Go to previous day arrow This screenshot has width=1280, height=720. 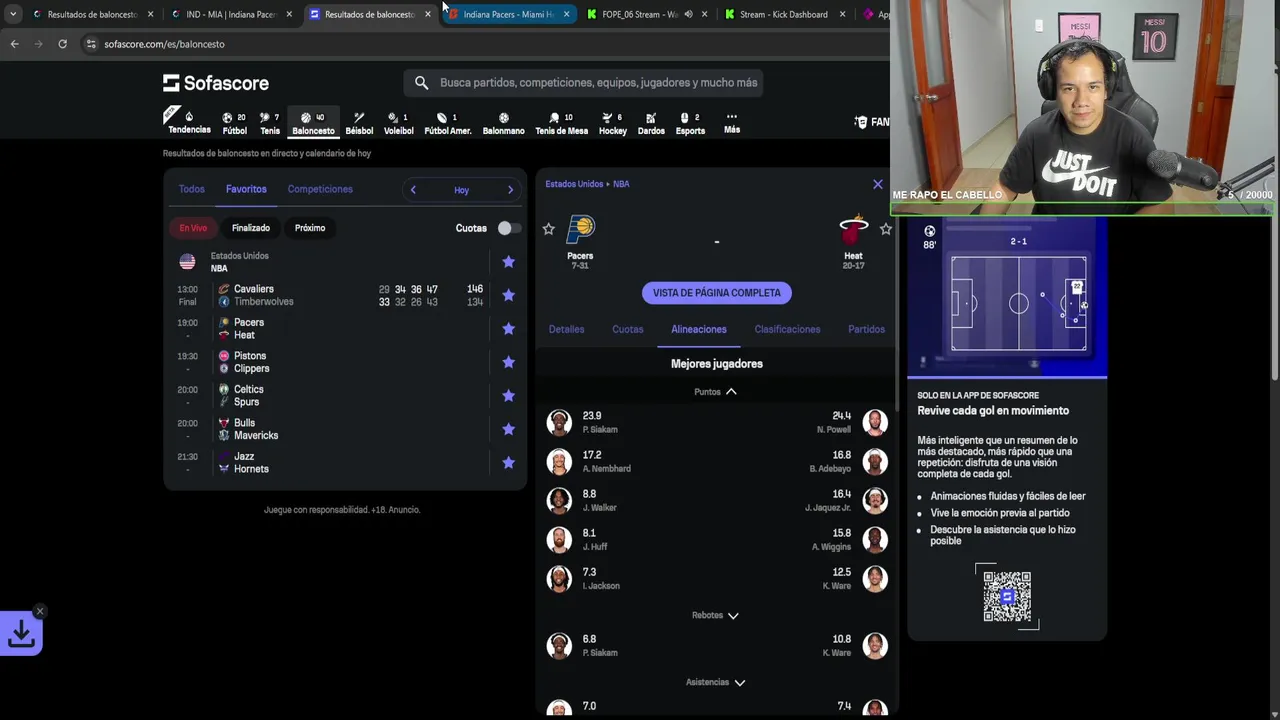(413, 190)
